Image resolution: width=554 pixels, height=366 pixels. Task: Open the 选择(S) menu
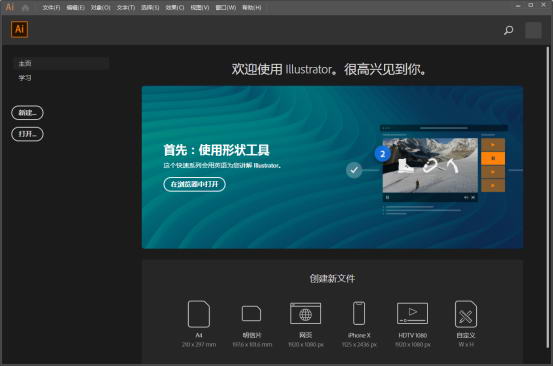point(150,7)
